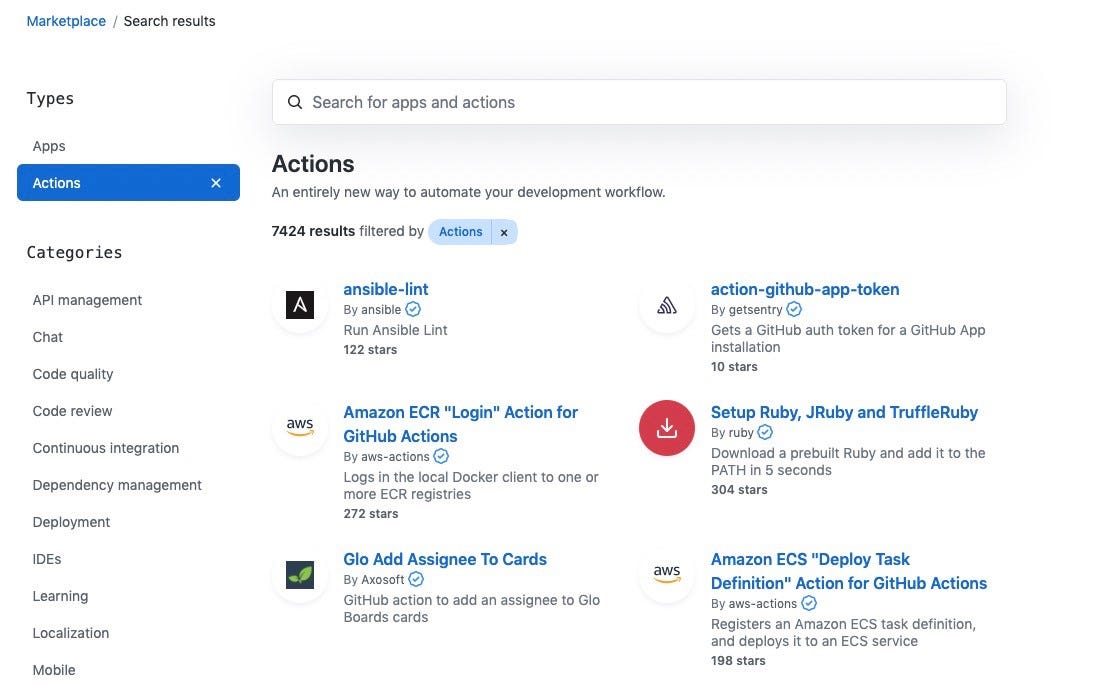The height and width of the screenshot is (689, 1115).
Task: Click the "122 stars" text
Action: pos(370,350)
